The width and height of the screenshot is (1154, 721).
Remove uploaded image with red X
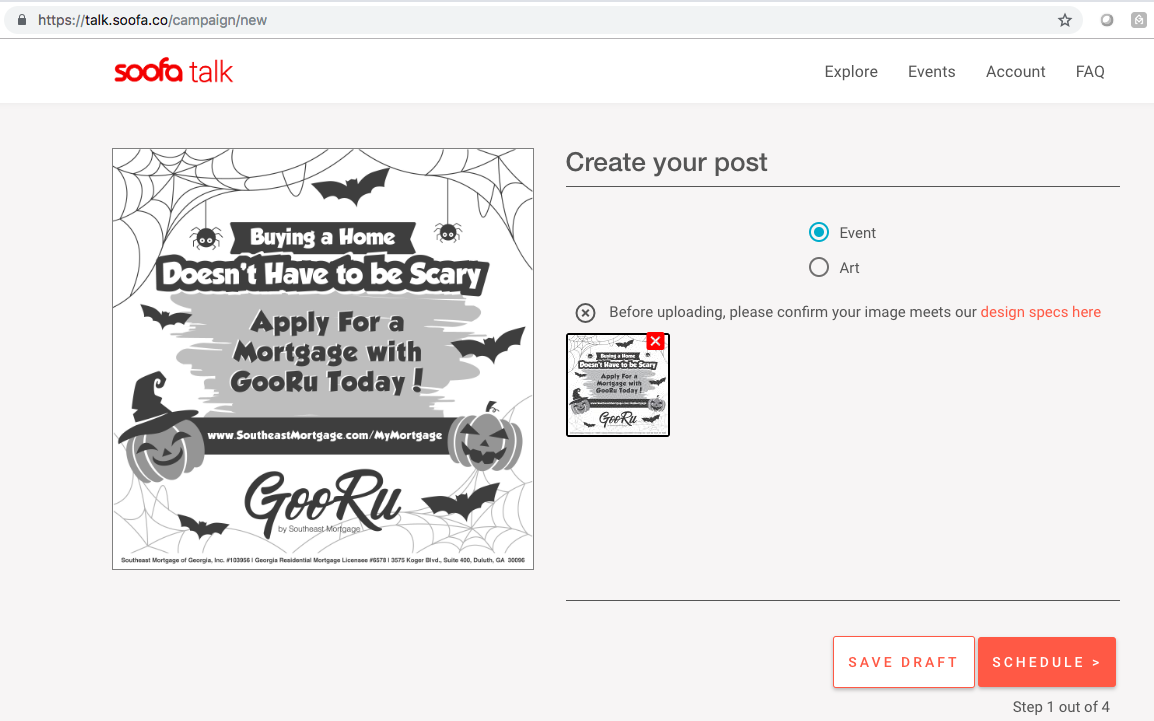click(655, 341)
